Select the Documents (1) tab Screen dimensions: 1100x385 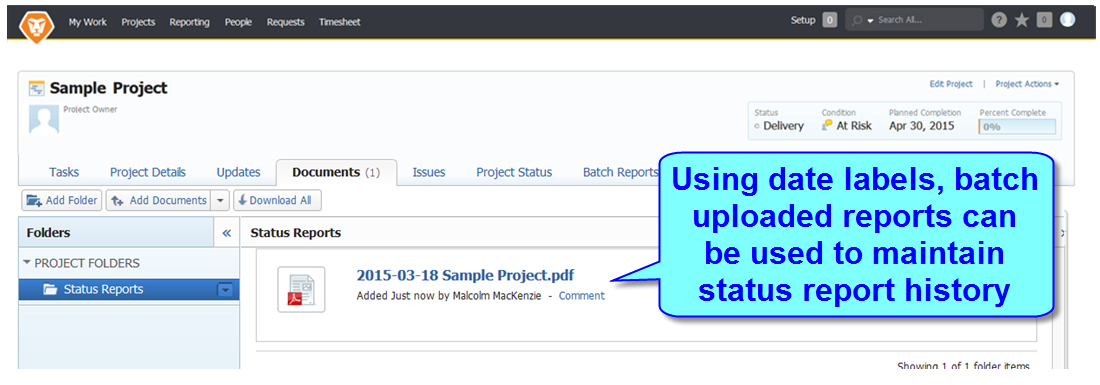click(336, 173)
